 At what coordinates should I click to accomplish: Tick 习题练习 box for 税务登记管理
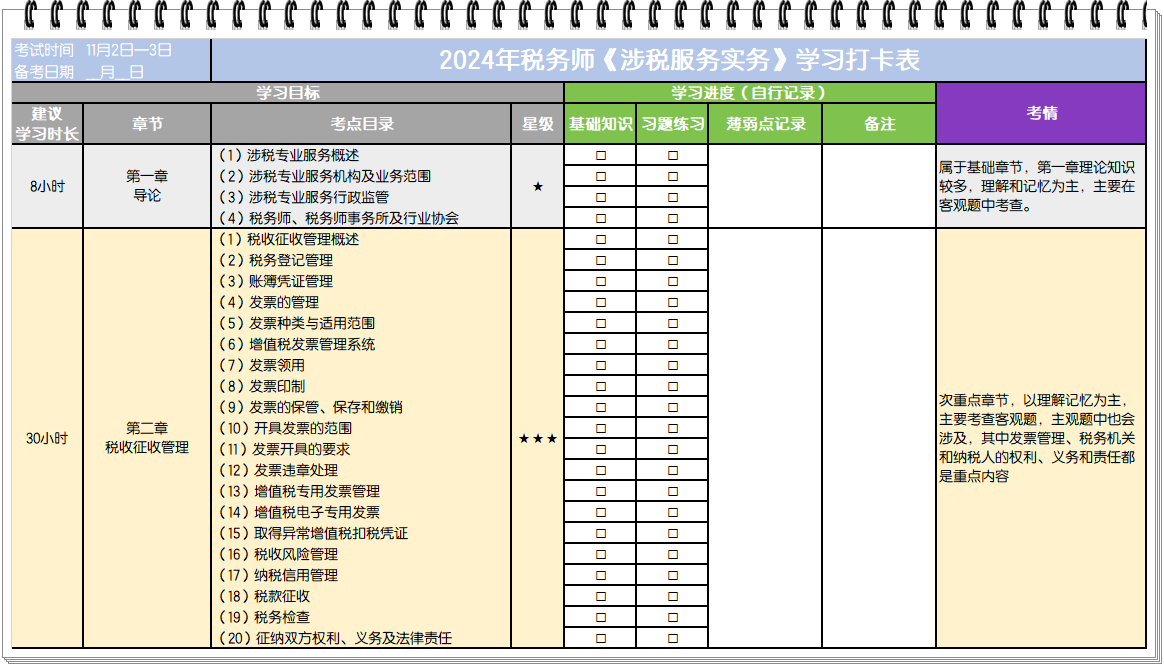pos(673,261)
